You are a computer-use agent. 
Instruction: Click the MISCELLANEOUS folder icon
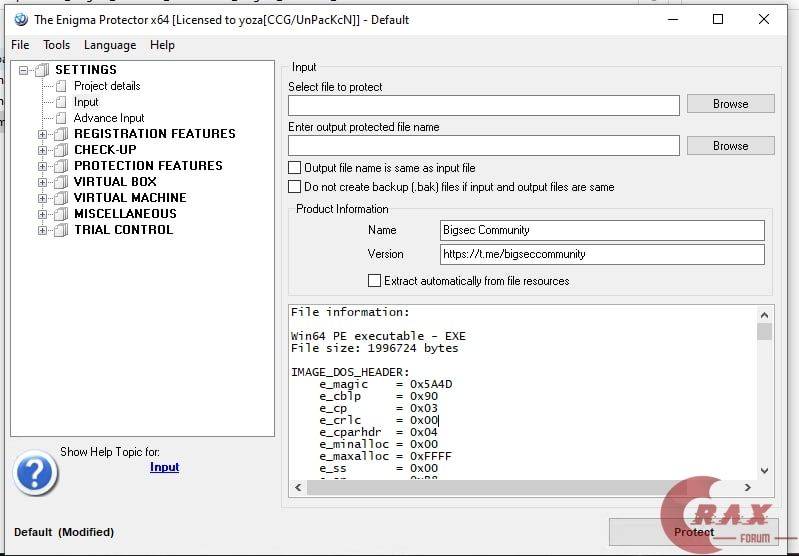61,214
